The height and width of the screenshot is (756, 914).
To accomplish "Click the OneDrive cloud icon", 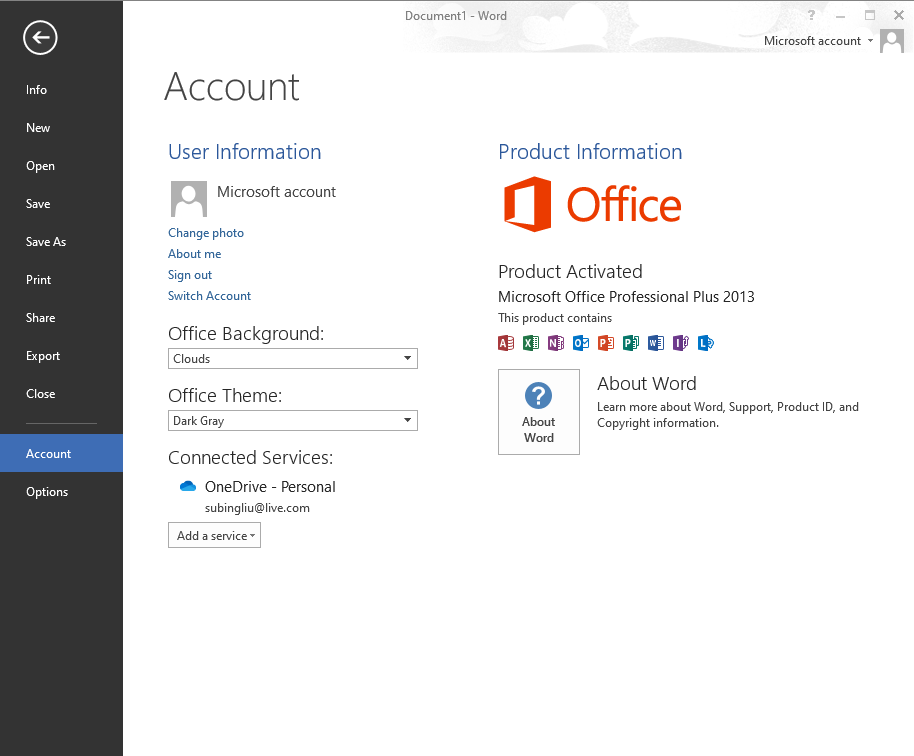I will [x=188, y=486].
